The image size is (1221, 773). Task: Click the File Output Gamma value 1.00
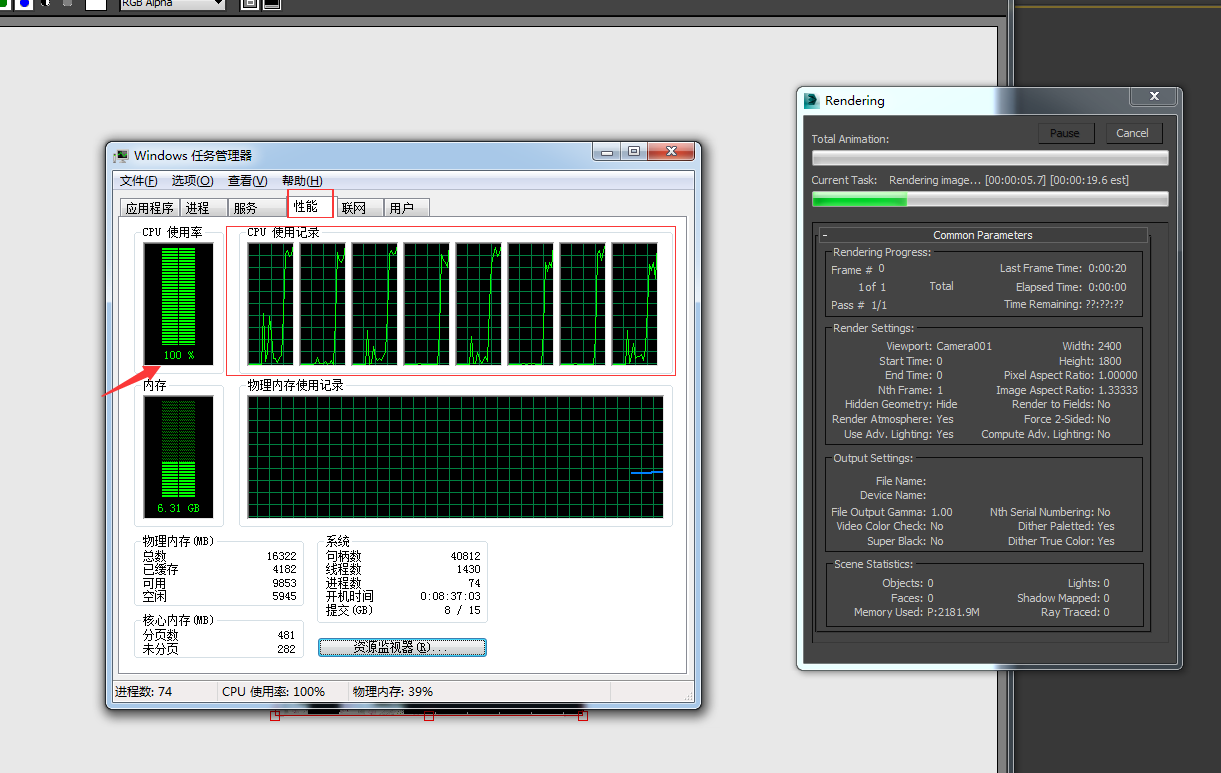click(942, 512)
